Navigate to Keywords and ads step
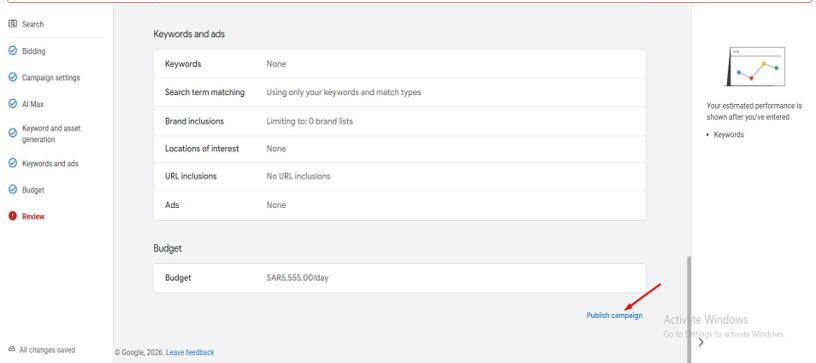 pyautogui.click(x=50, y=163)
